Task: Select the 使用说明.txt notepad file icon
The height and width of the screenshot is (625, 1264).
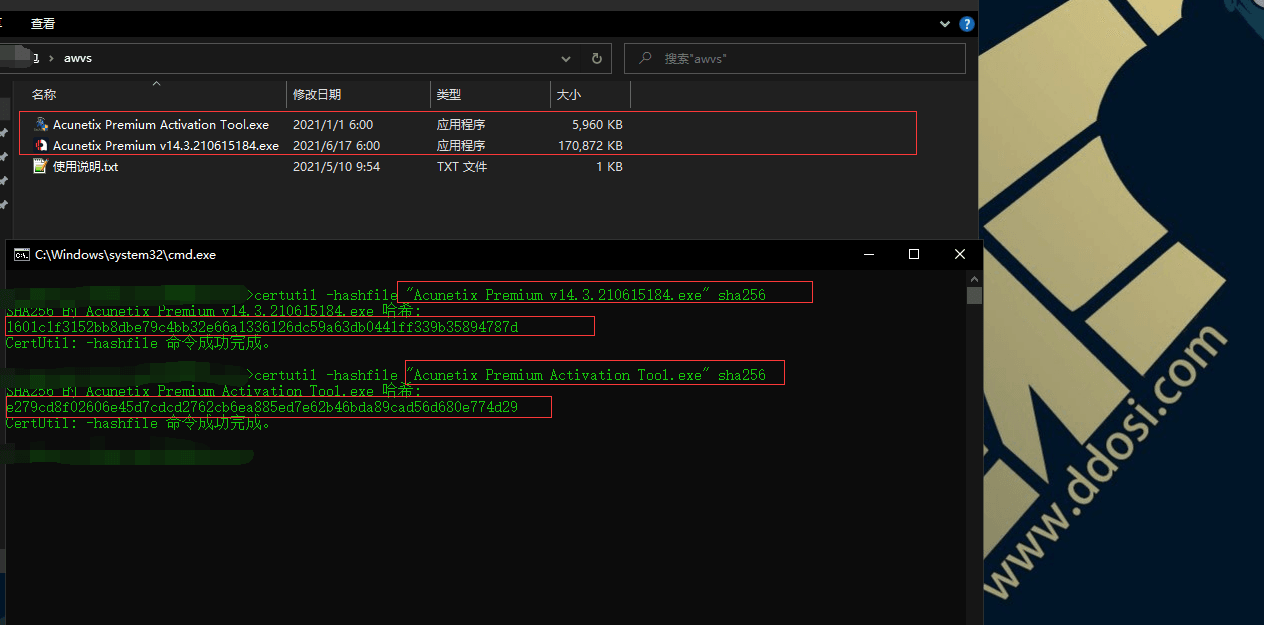Action: 41,167
